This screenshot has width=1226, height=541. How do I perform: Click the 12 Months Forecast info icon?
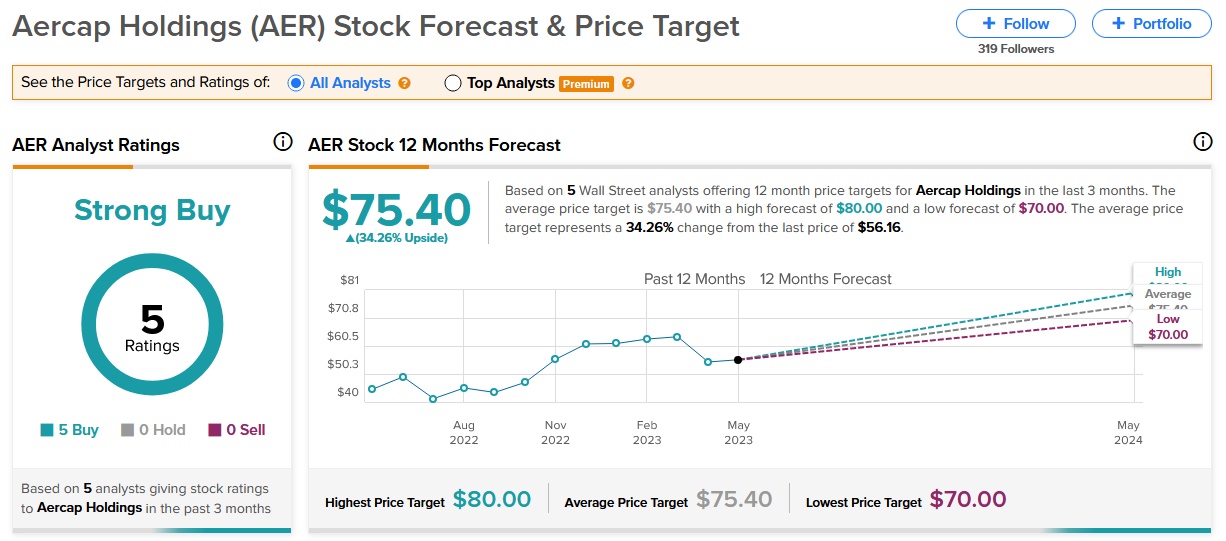tap(1203, 142)
